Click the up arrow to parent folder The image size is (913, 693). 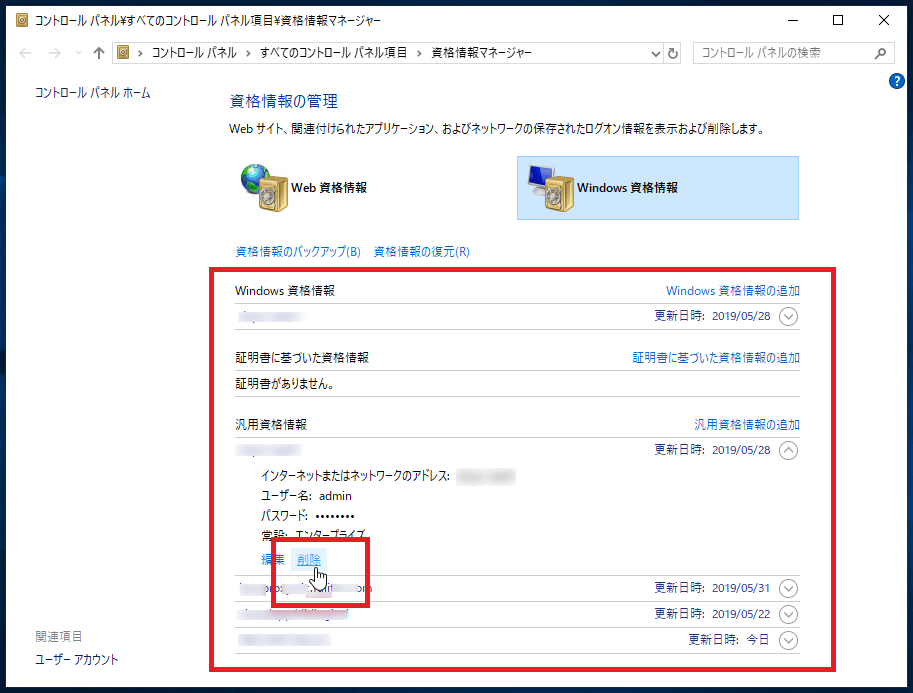[x=98, y=53]
